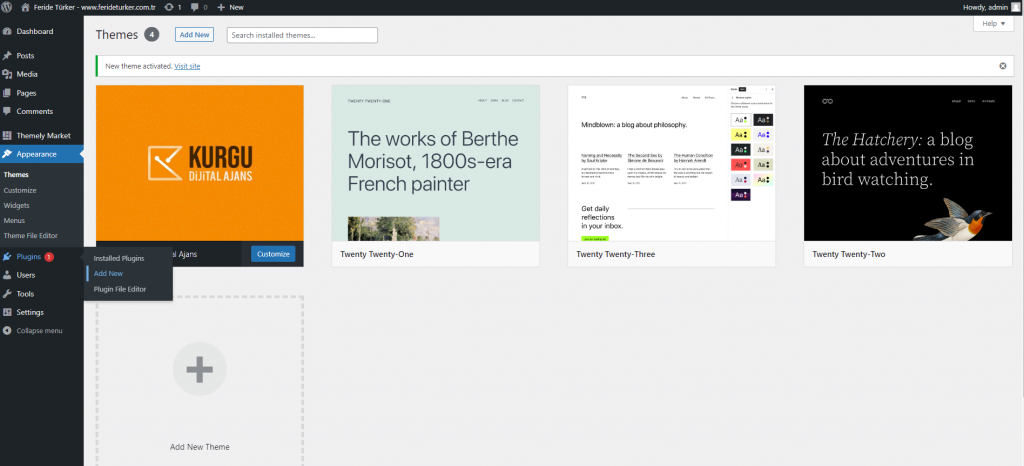Open Widgets under Appearance
The image size is (1024, 466).
[x=16, y=206]
